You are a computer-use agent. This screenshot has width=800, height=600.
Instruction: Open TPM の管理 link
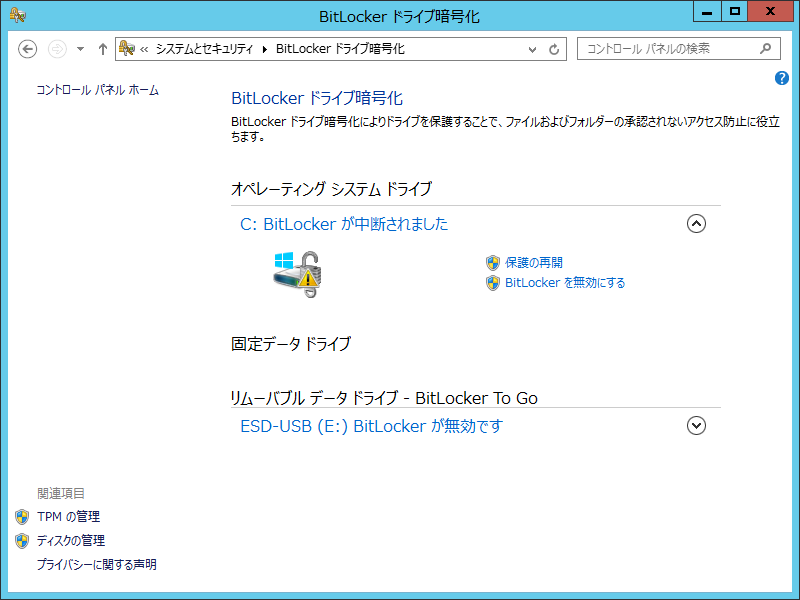68,517
